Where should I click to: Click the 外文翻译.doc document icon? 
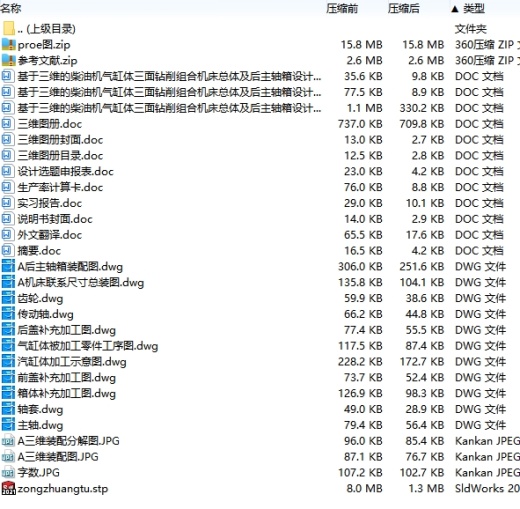pyautogui.click(x=8, y=235)
